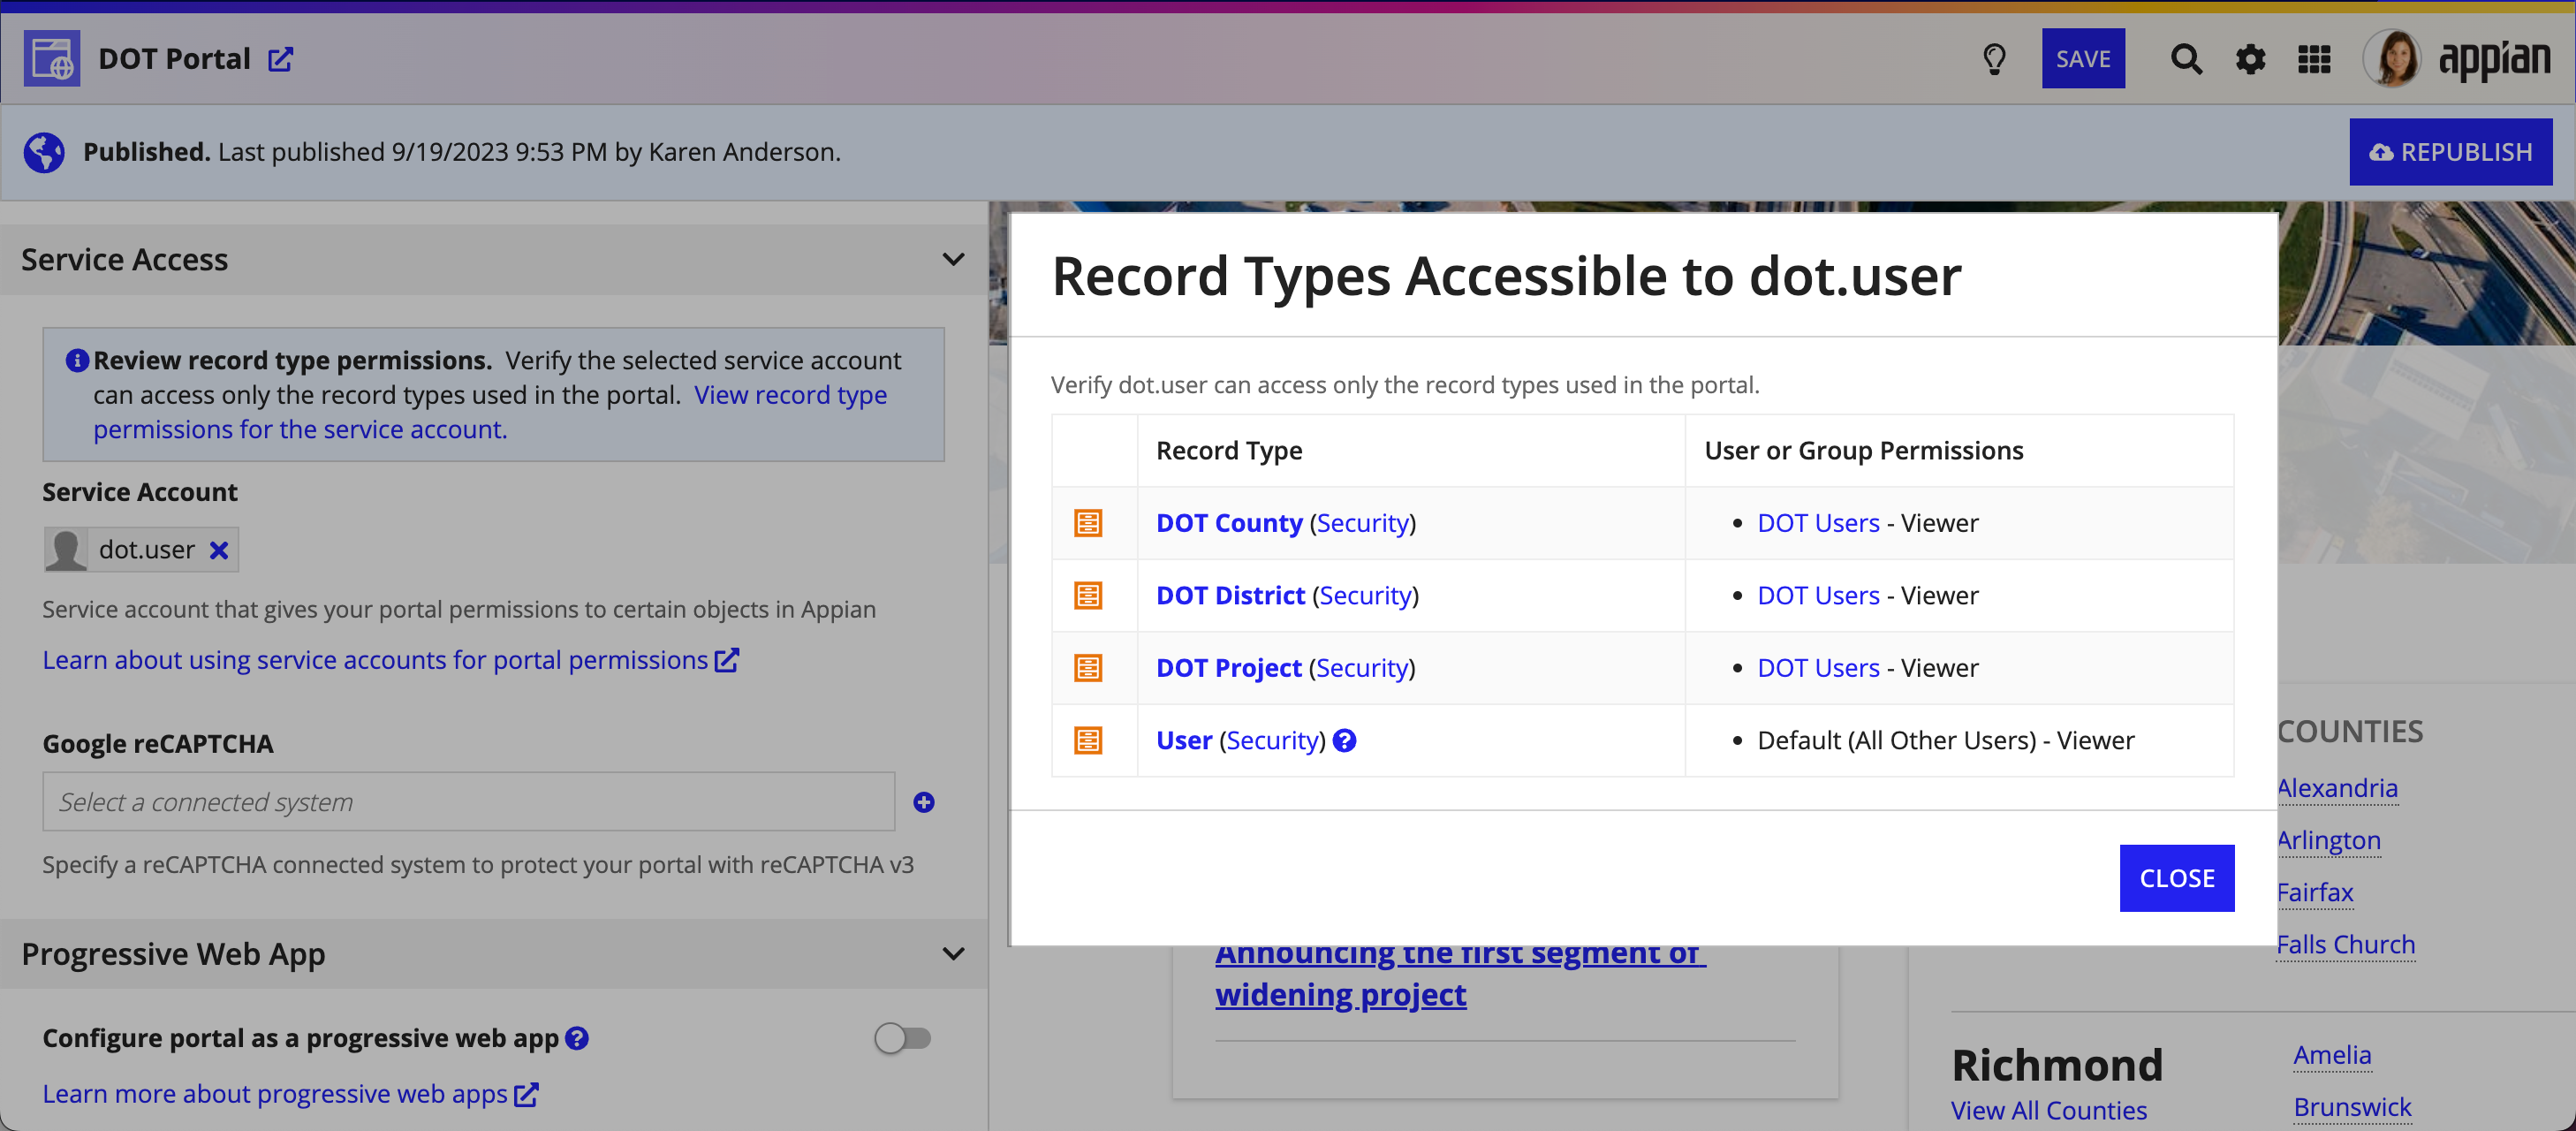The height and width of the screenshot is (1131, 2576).
Task: Open the DOT District record type link
Action: click(1230, 595)
